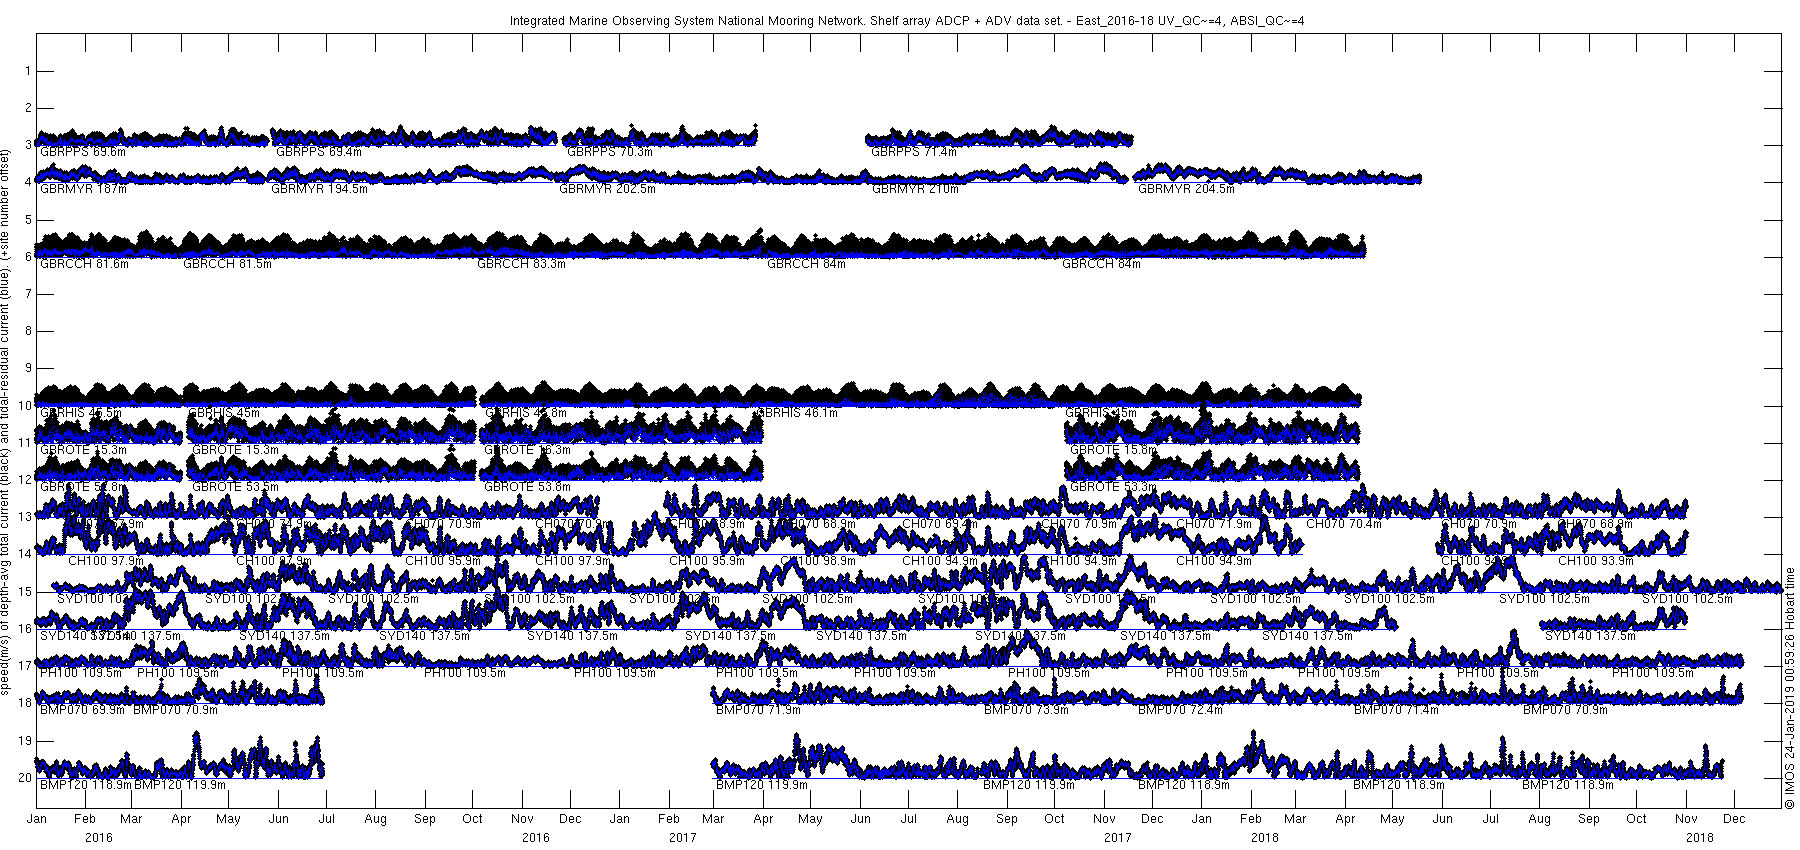1800x850 pixels.
Task: Click the 'BMP070 73.9m' label
Action: [x=1026, y=710]
